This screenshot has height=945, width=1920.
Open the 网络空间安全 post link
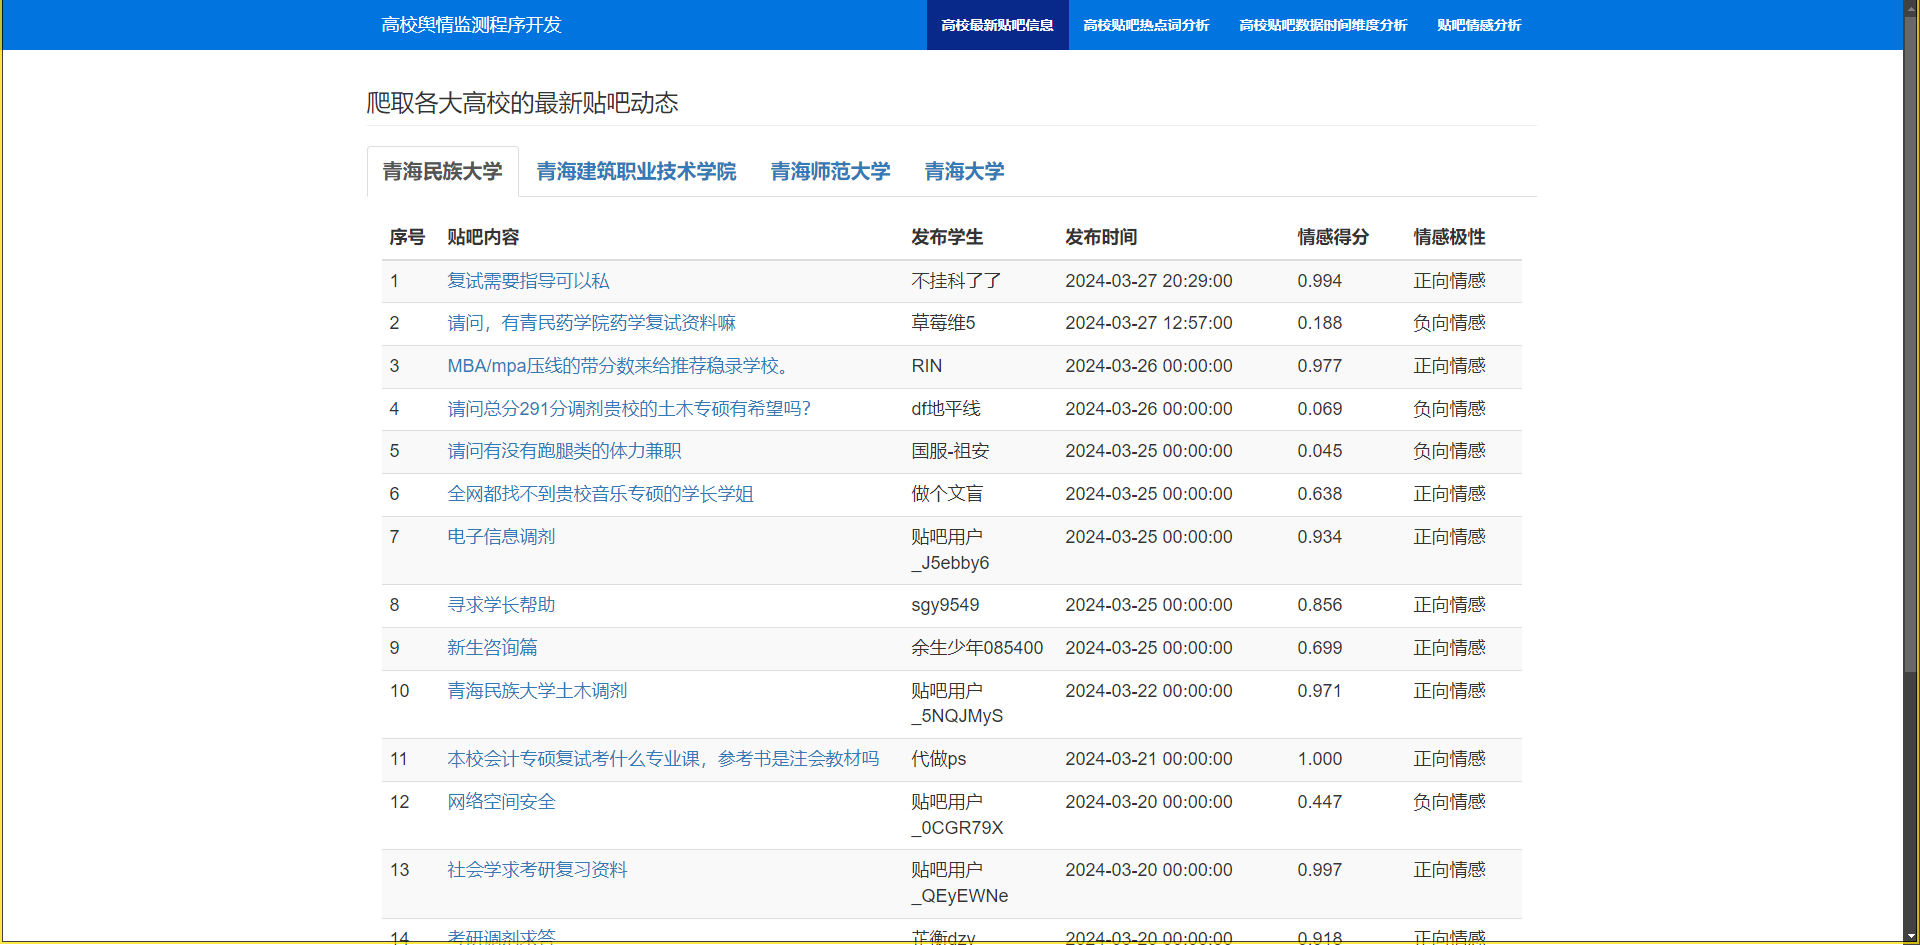[x=501, y=802]
